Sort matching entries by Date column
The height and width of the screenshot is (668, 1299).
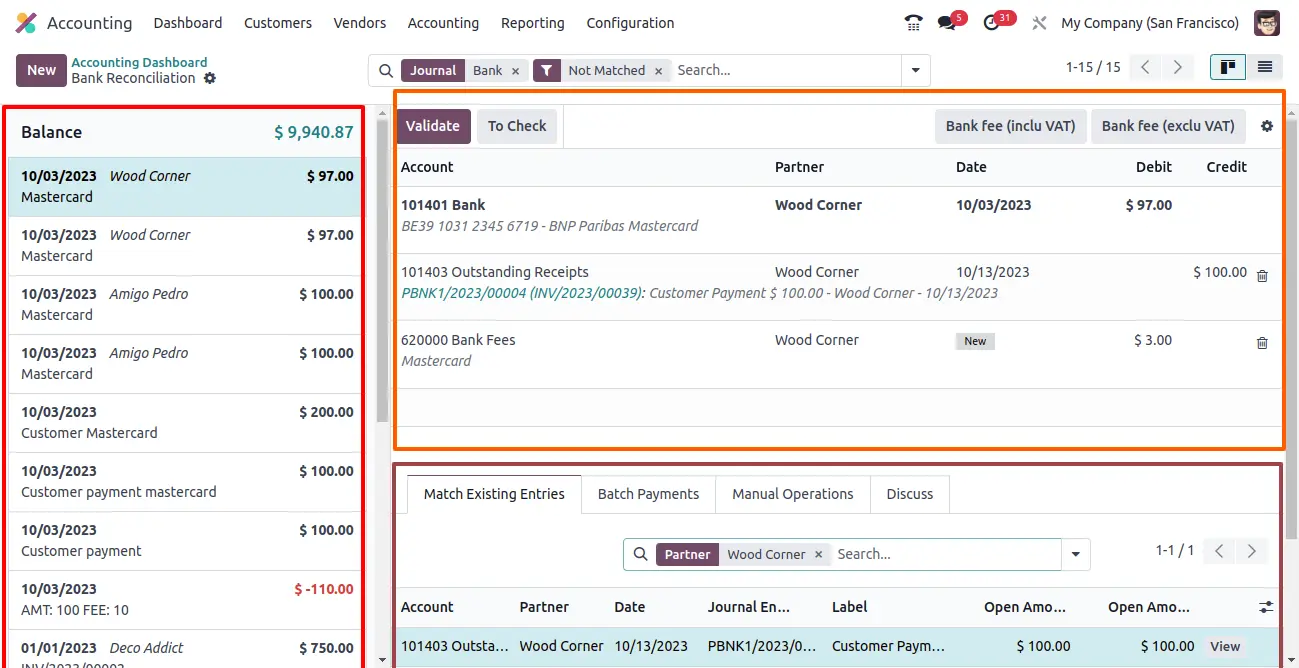[630, 607]
